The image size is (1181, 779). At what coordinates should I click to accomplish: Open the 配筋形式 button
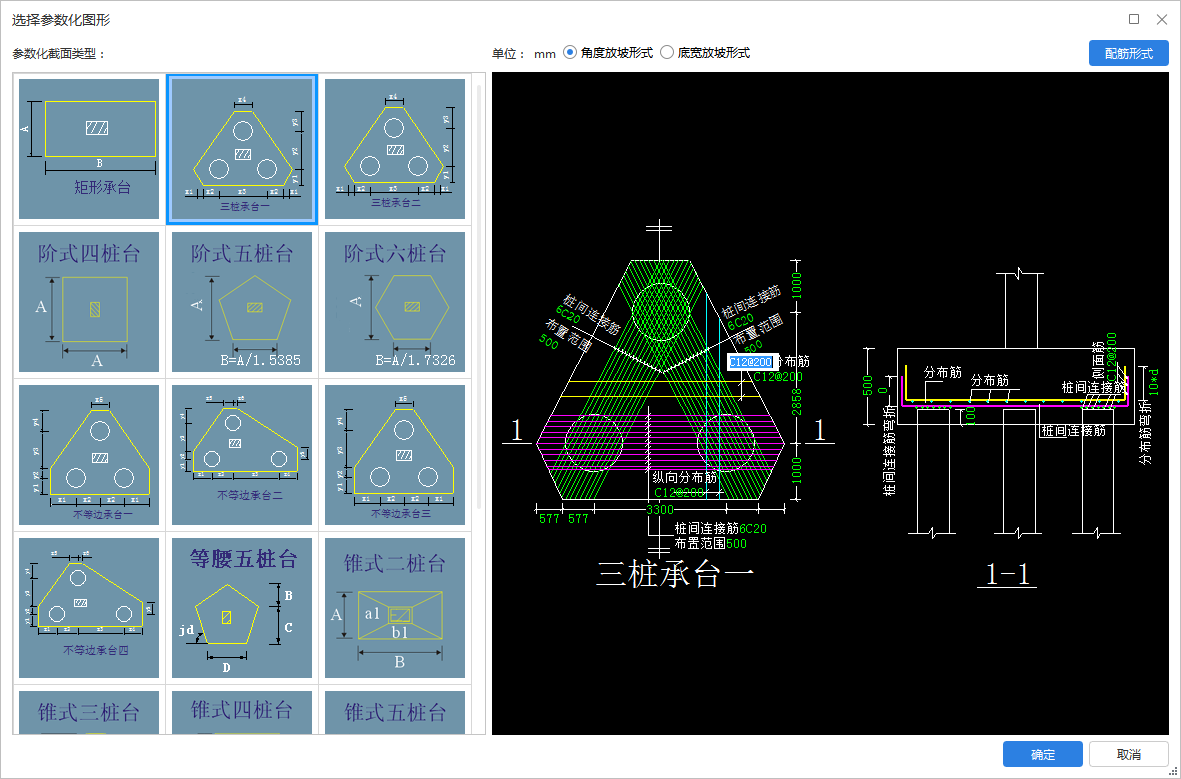1128,53
